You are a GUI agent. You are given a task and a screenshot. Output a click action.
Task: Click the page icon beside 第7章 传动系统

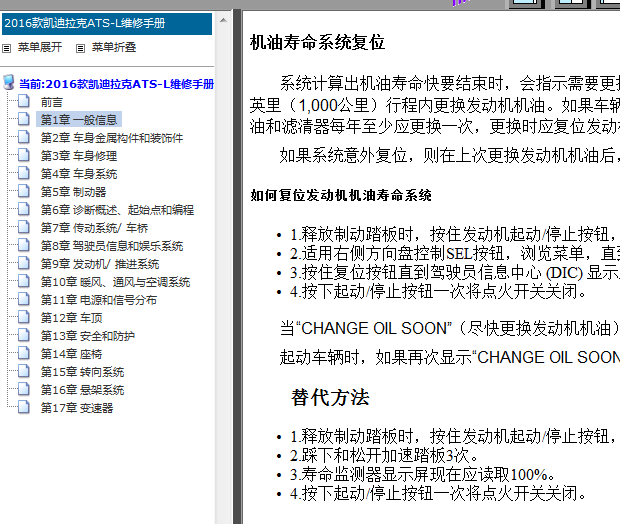[x=24, y=227]
